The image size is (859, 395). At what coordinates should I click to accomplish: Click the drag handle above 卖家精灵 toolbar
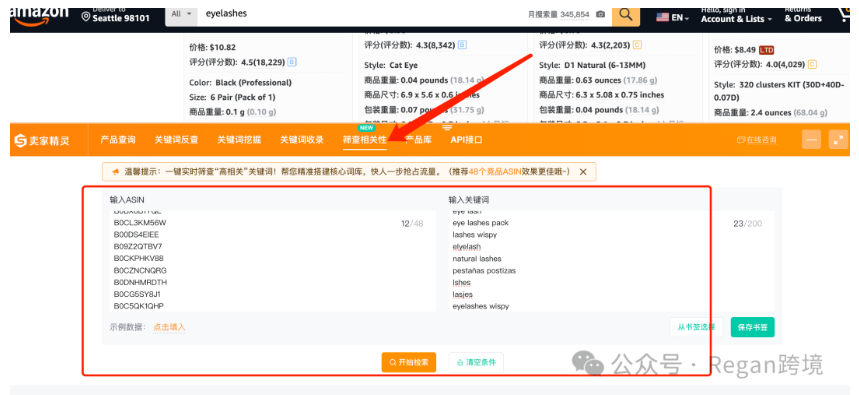coord(447,127)
